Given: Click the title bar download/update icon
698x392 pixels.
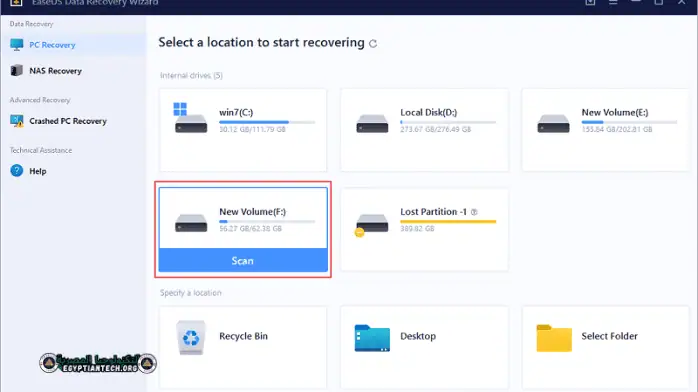Looking at the screenshot, I should [x=590, y=2].
